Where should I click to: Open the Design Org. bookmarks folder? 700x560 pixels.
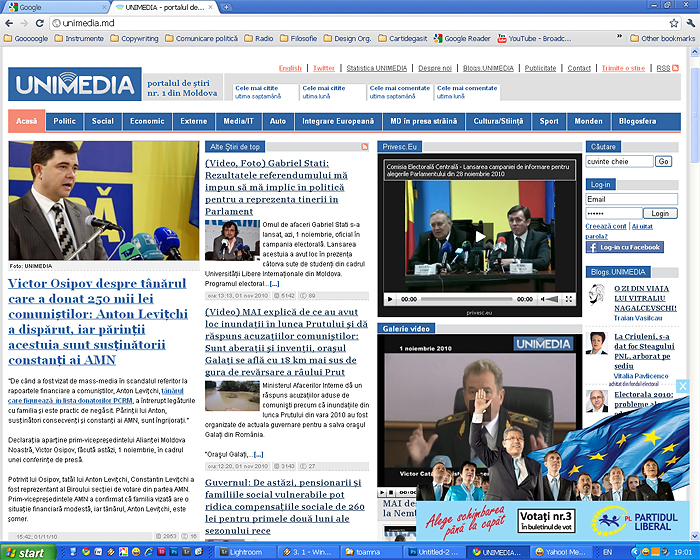(x=347, y=38)
